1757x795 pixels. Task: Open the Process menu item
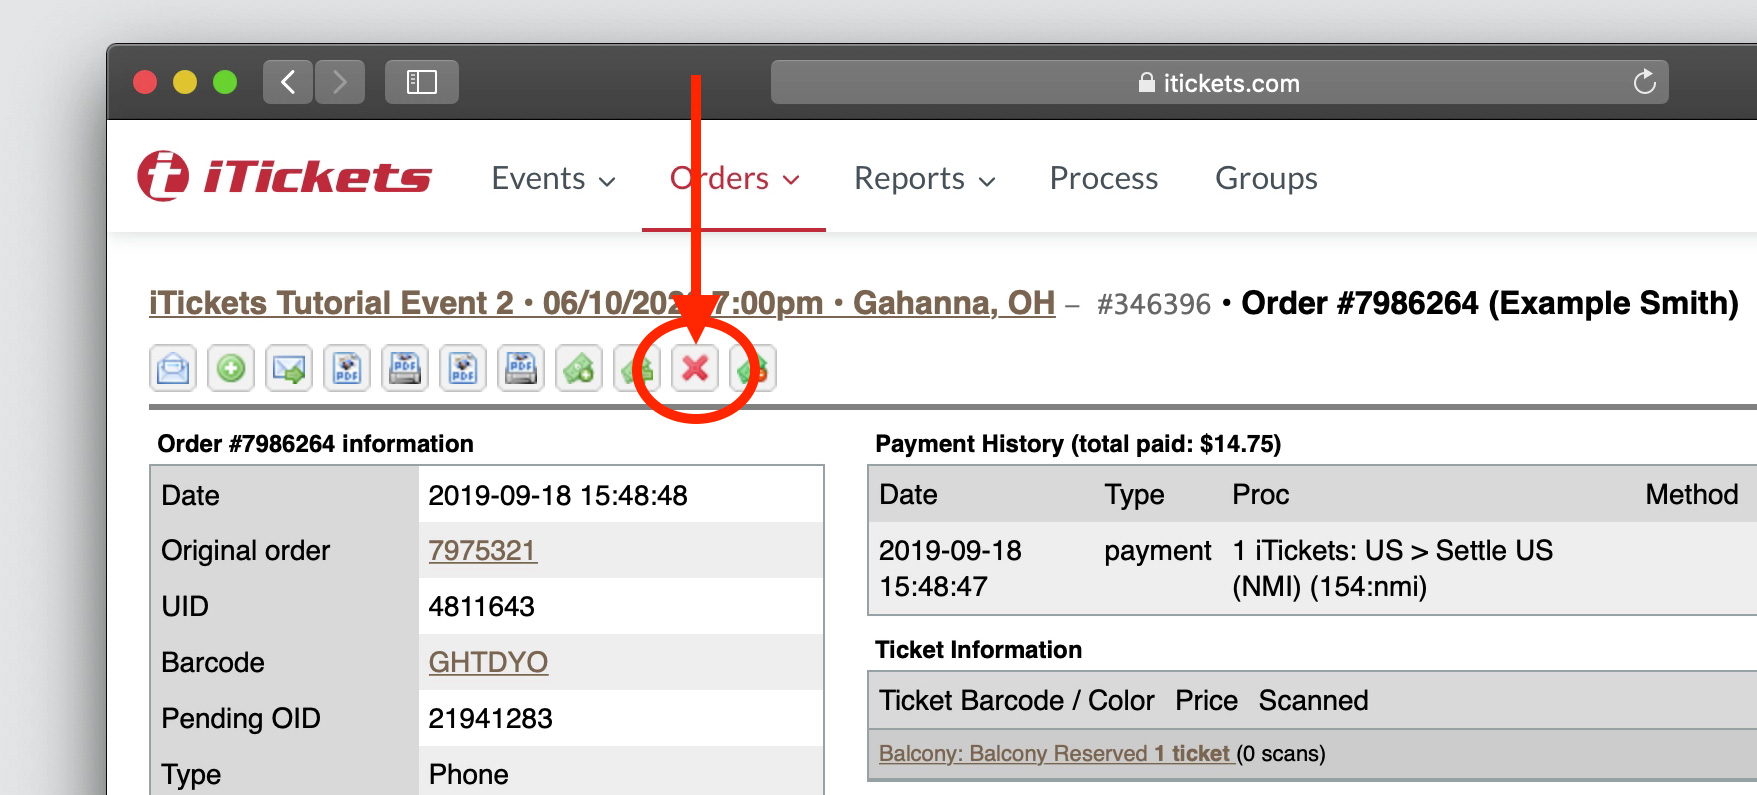coord(1104,179)
